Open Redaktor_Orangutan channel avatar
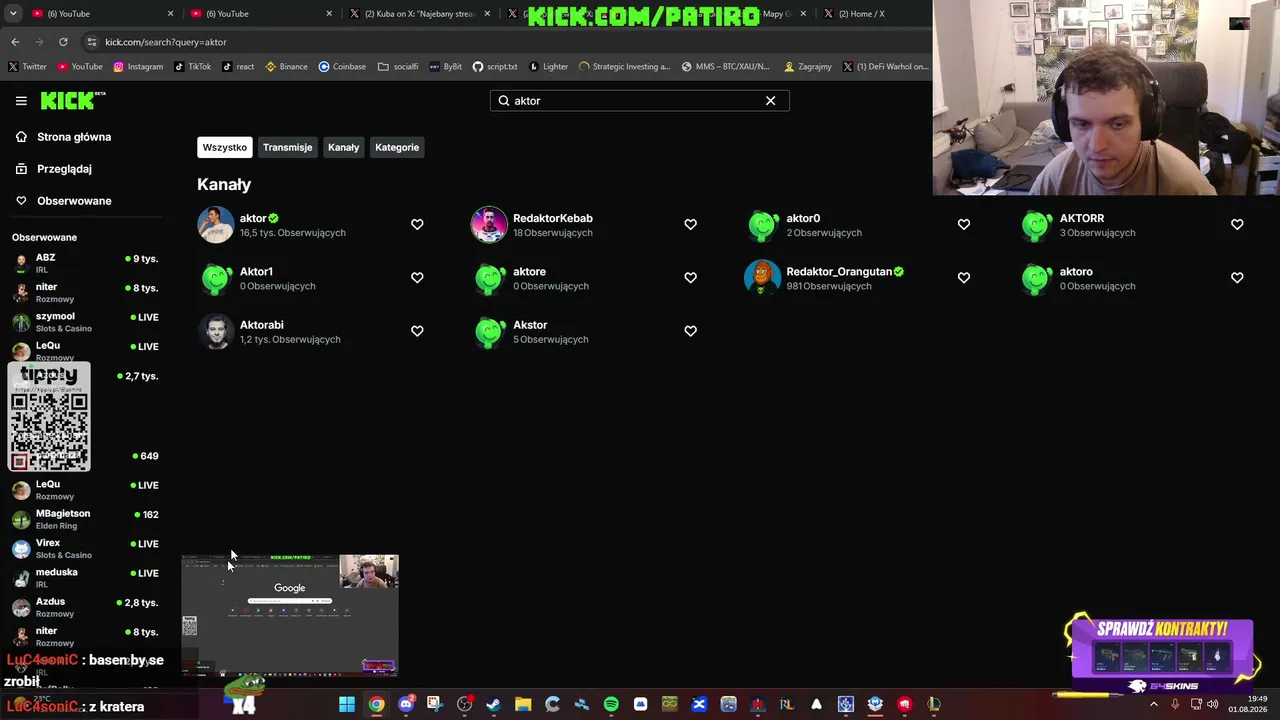 coord(762,278)
